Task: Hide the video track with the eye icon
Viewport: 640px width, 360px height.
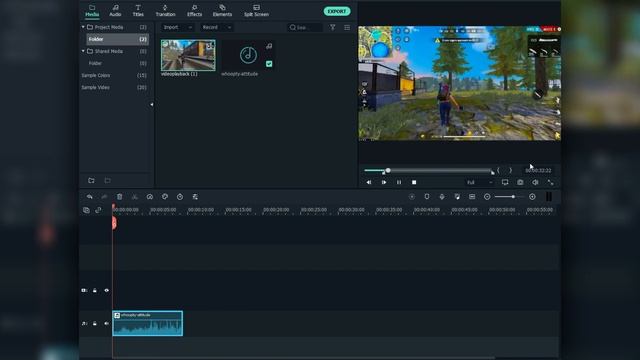Action: [x=107, y=290]
